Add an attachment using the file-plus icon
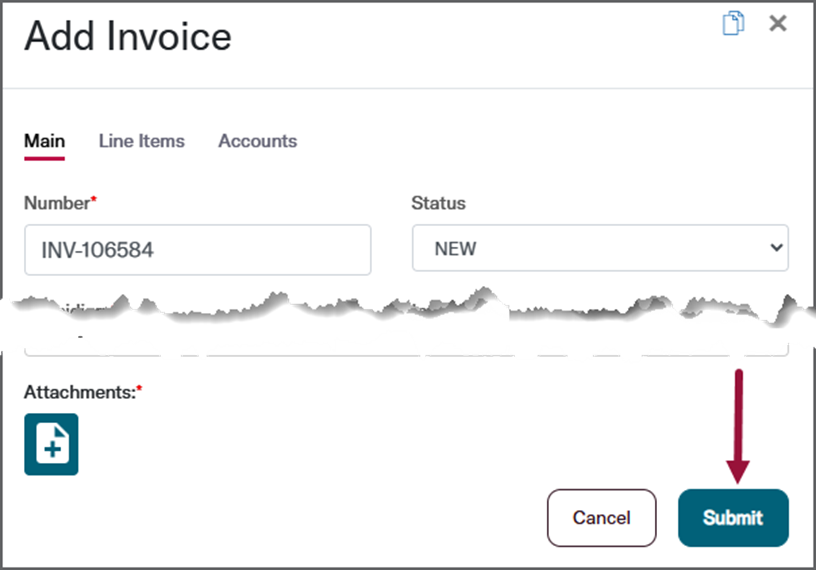Image resolution: width=816 pixels, height=570 pixels. 51,444
